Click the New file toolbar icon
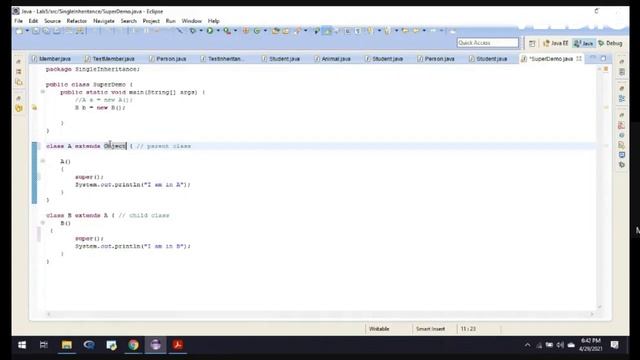 19,31
